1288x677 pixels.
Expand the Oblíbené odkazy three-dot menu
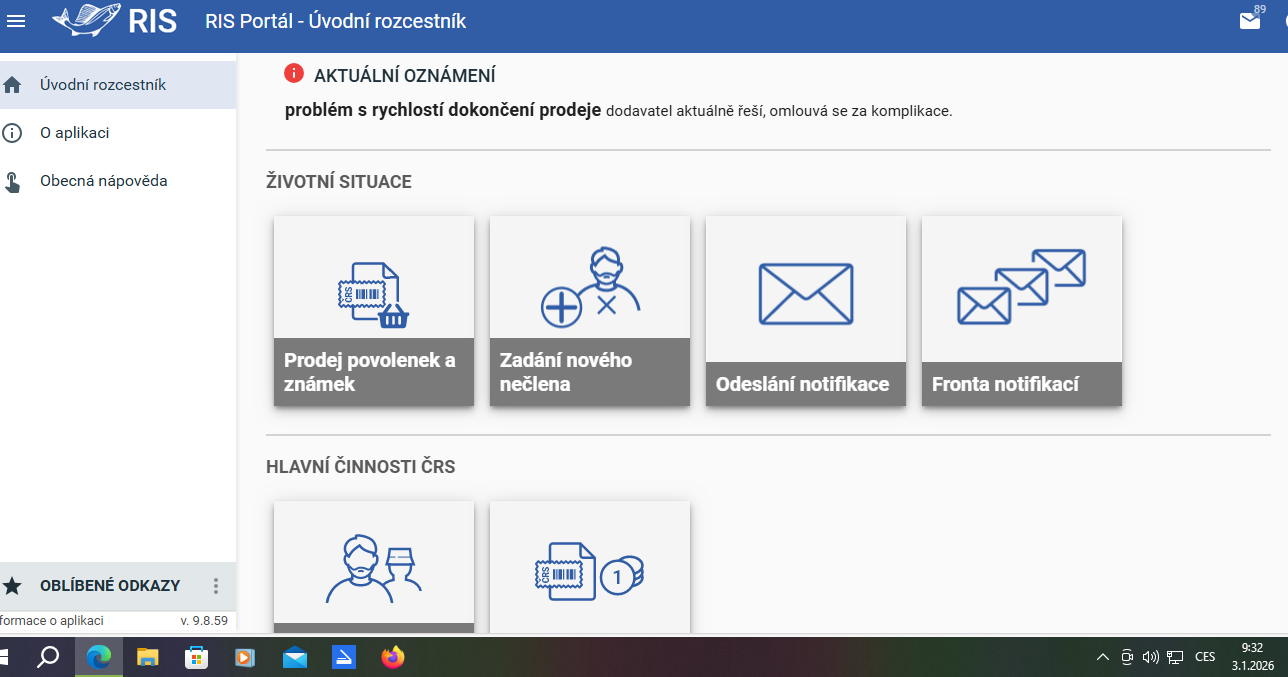[215, 586]
